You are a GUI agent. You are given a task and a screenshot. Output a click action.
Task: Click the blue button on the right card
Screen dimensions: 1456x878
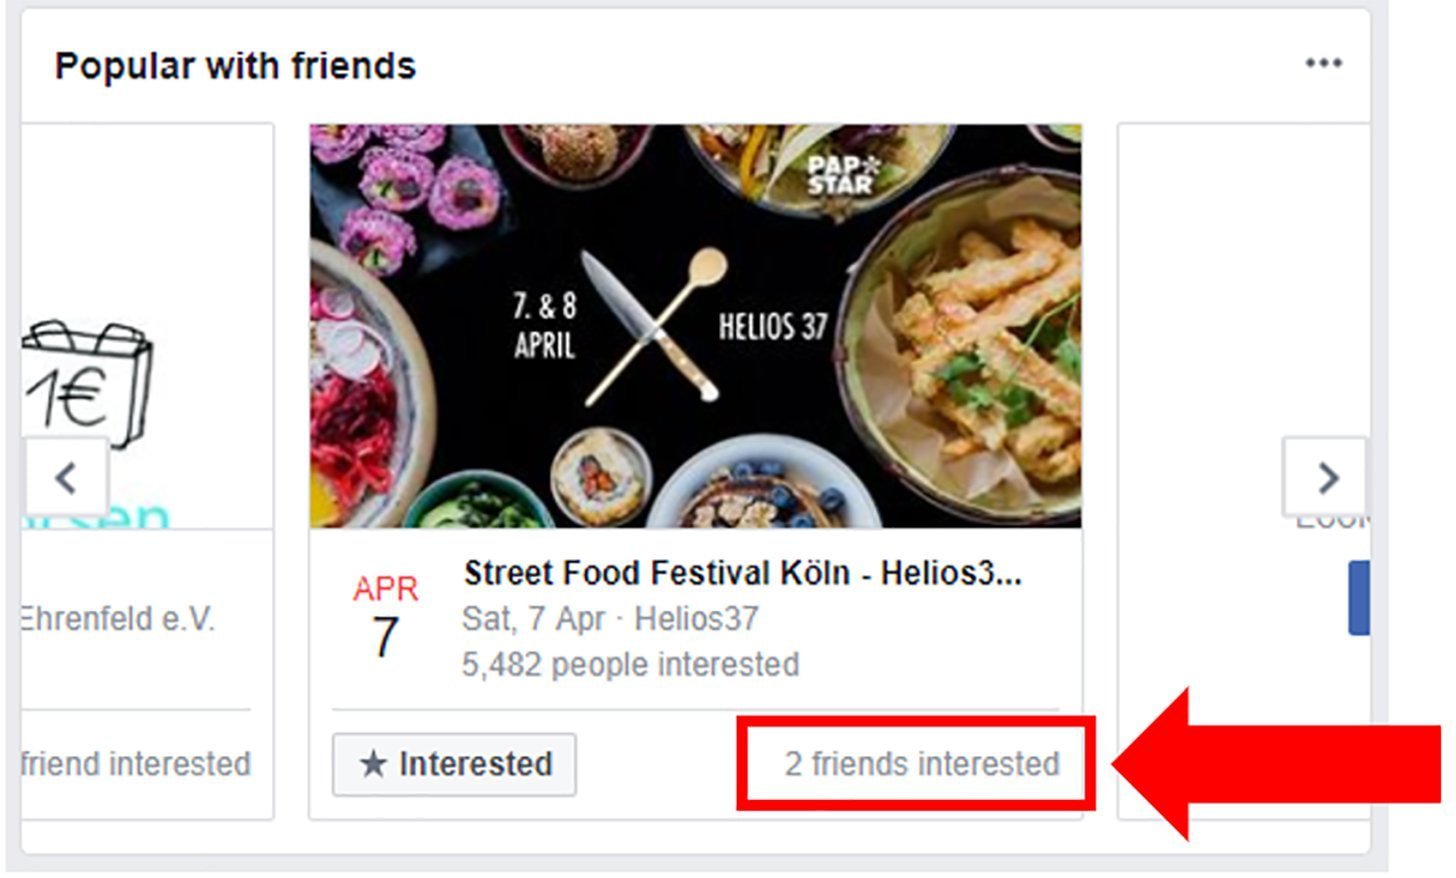[x=1358, y=598]
